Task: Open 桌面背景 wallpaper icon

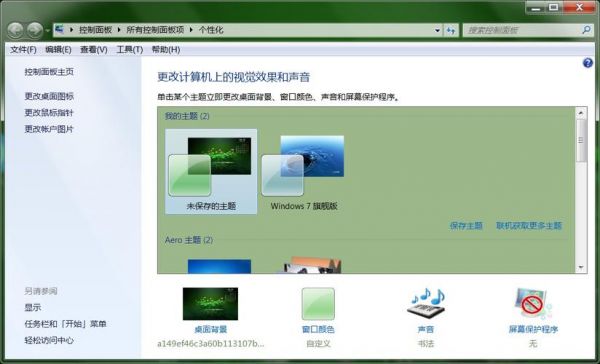Action: pyautogui.click(x=210, y=304)
